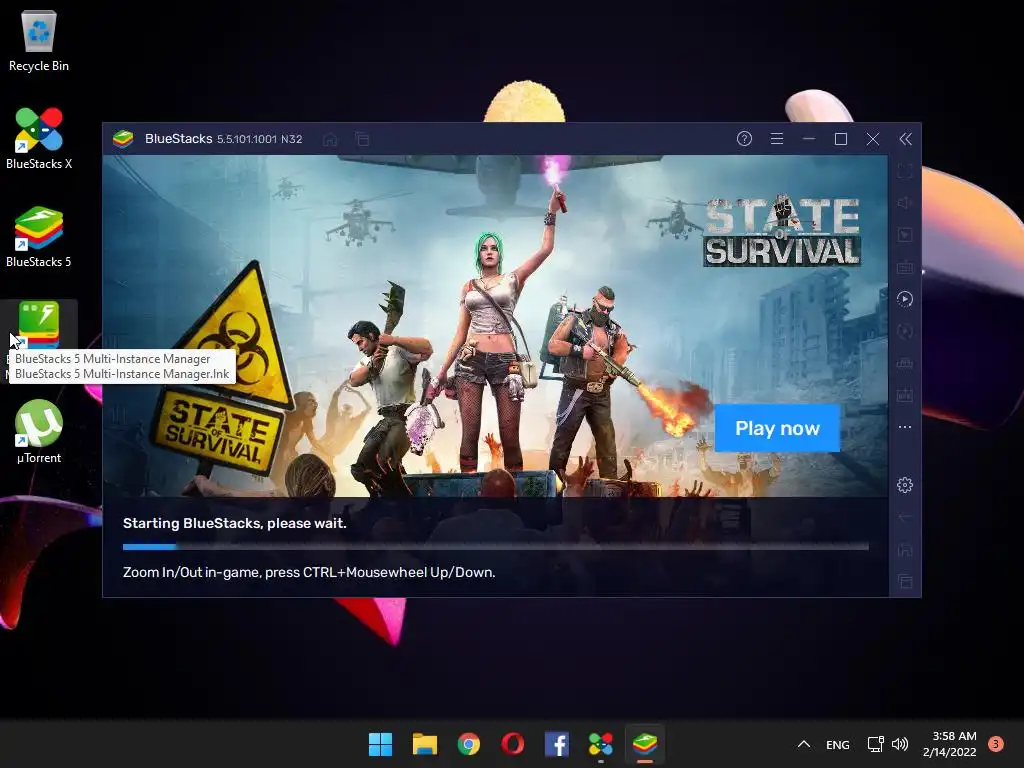Viewport: 1024px width, 768px height.
Task: Open keyboard game controls in BlueStacks sidebar
Action: tap(904, 267)
